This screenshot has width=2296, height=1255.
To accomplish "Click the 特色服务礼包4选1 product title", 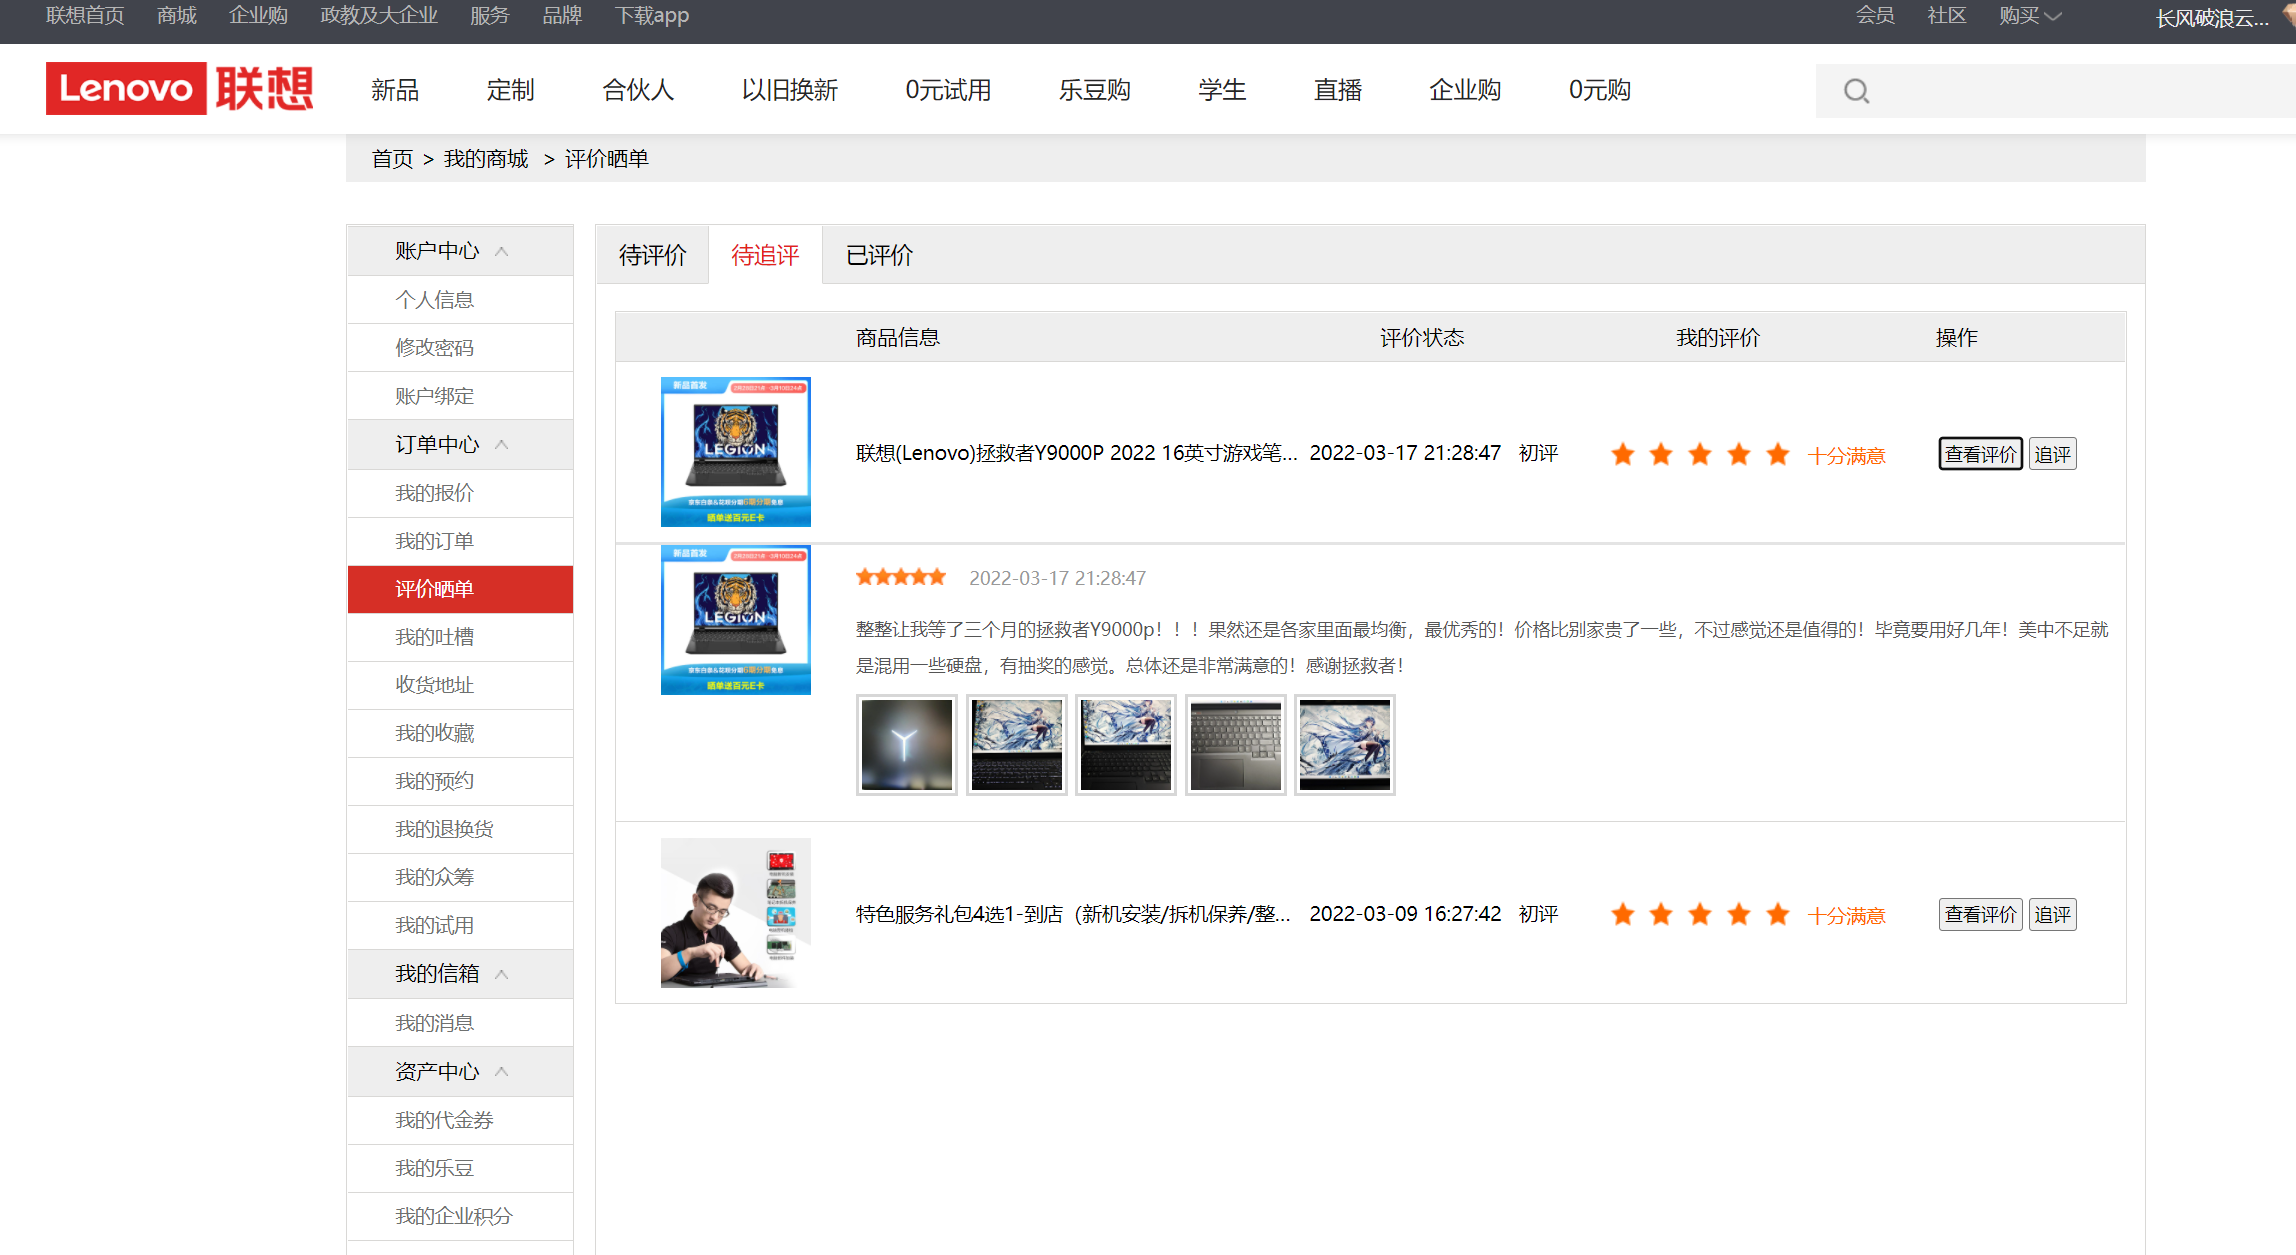I will coord(1073,914).
